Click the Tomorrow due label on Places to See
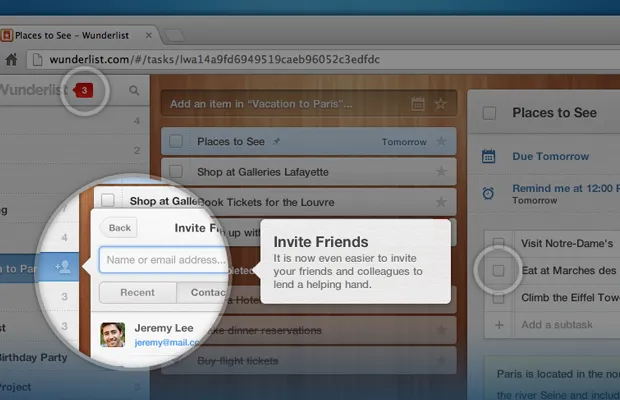 (x=404, y=142)
